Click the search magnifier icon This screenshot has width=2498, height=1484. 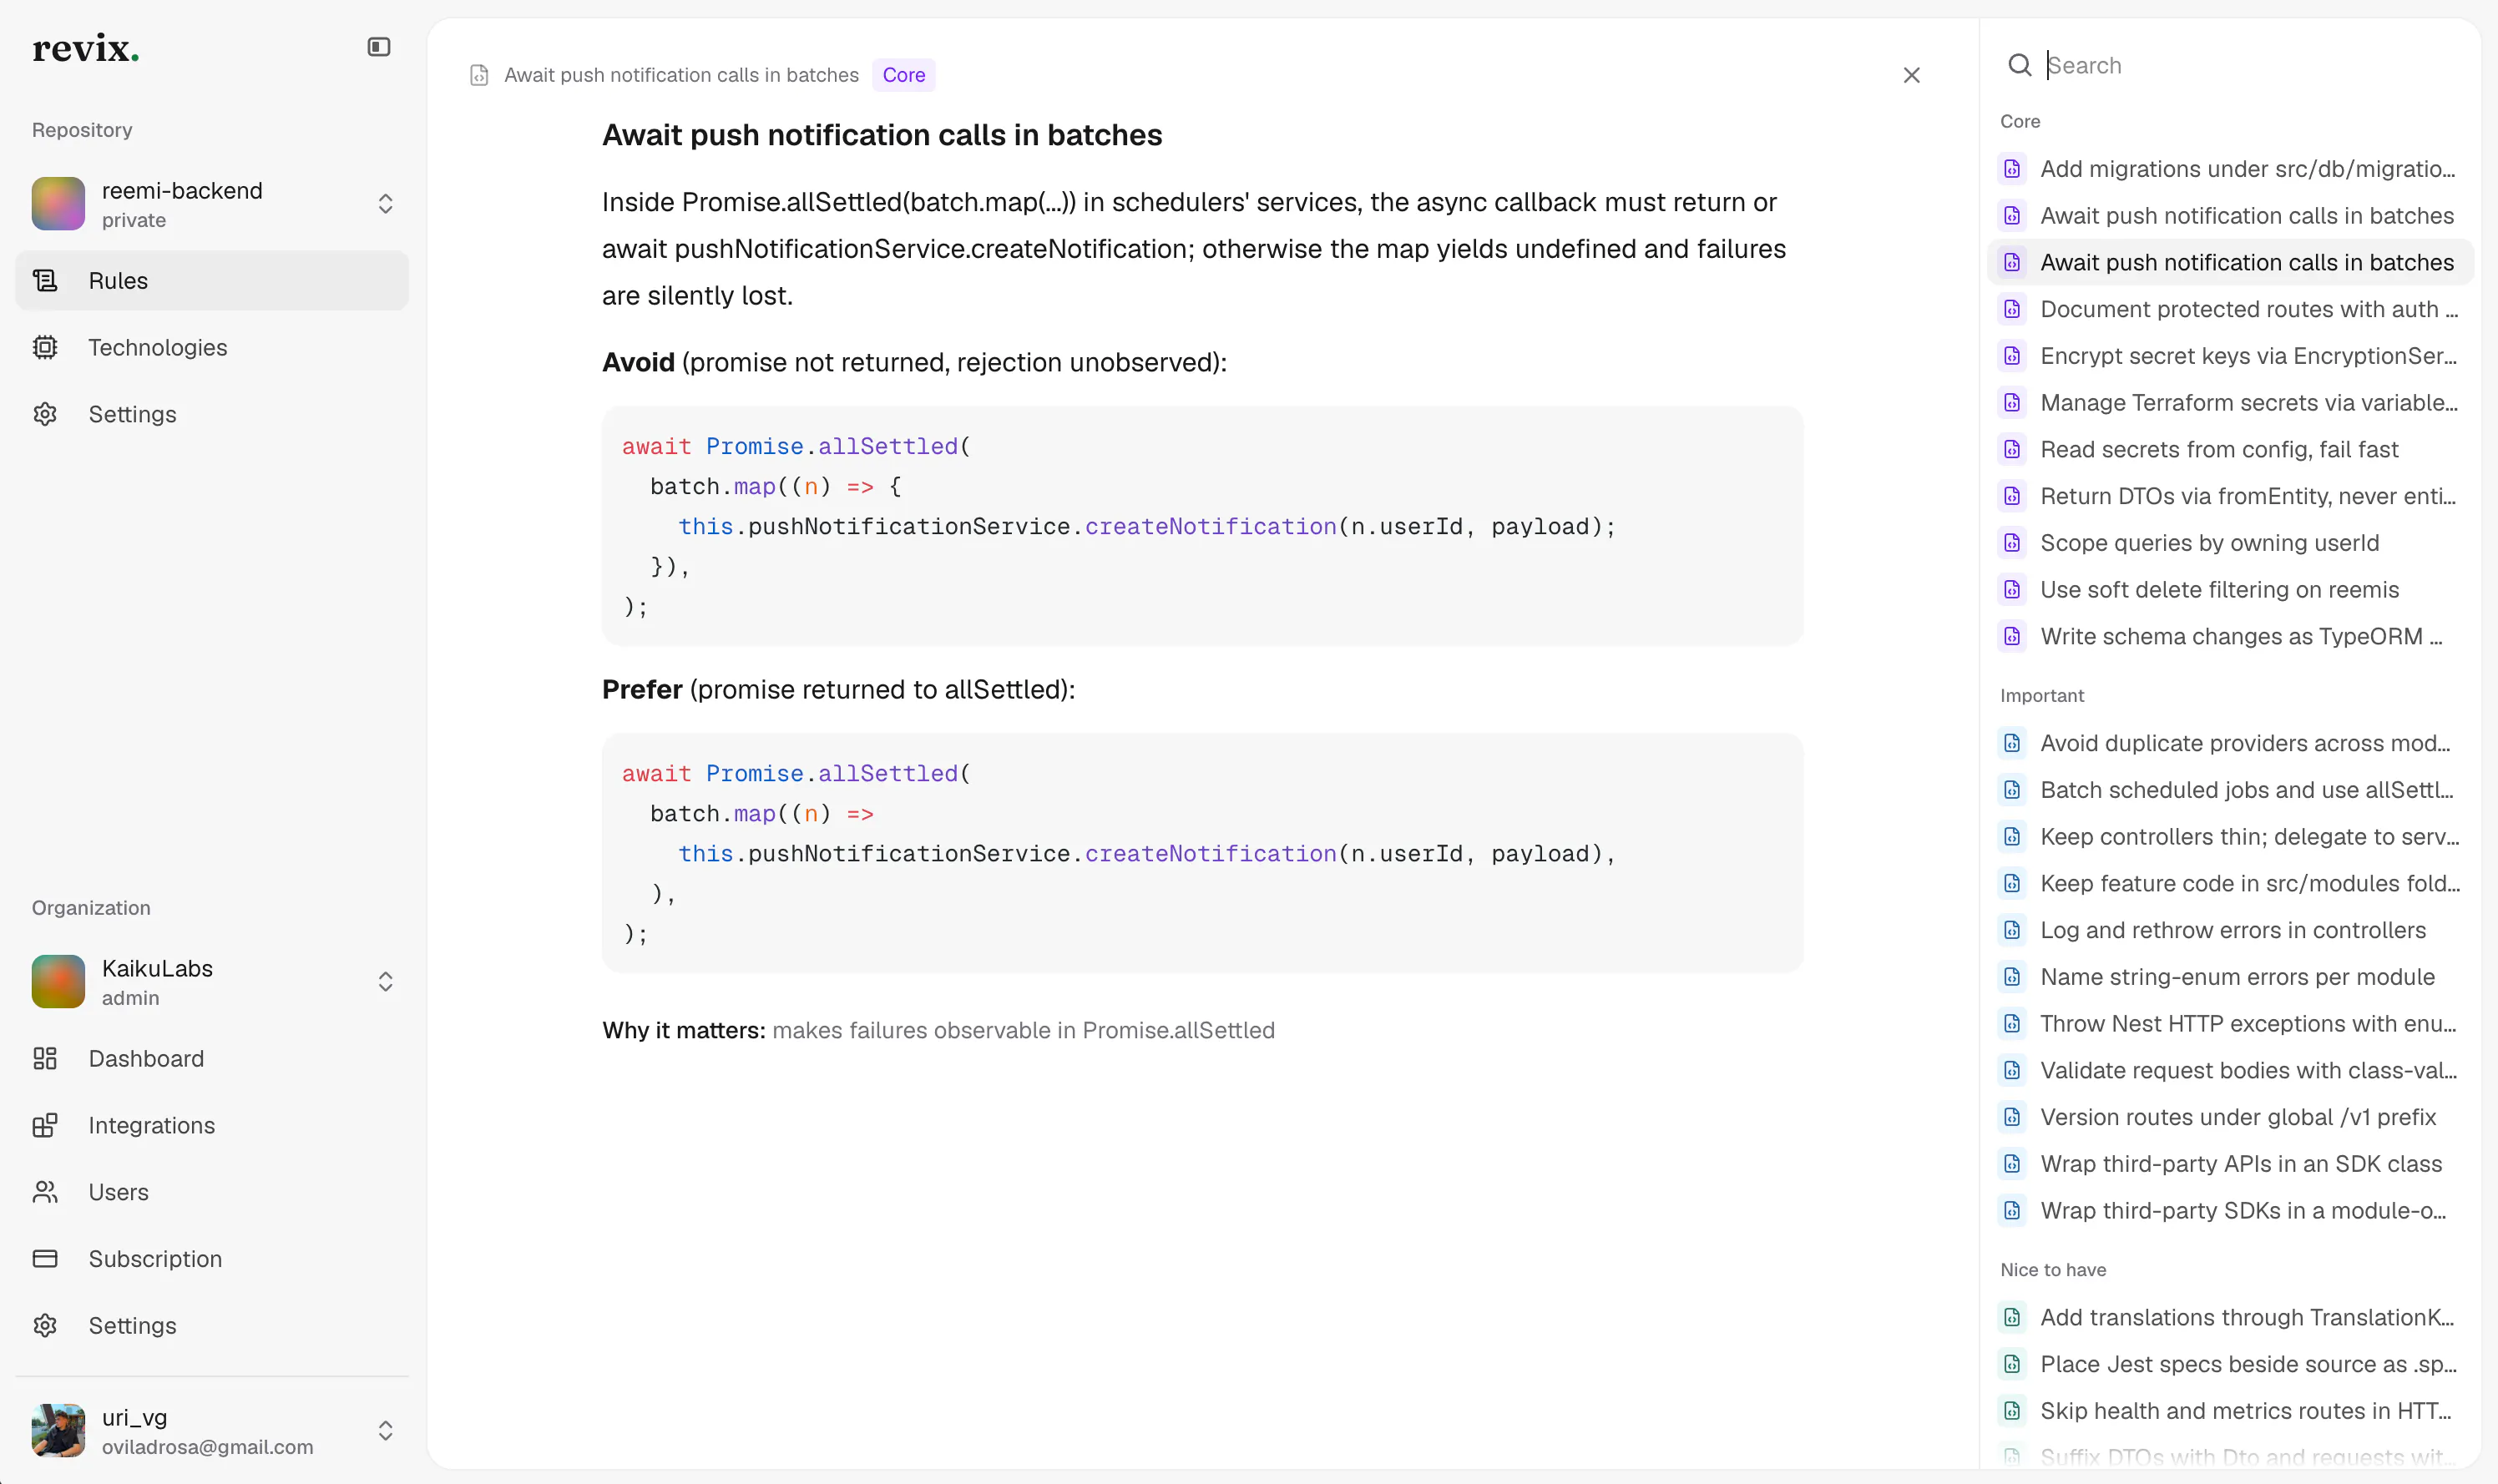(x=2019, y=65)
